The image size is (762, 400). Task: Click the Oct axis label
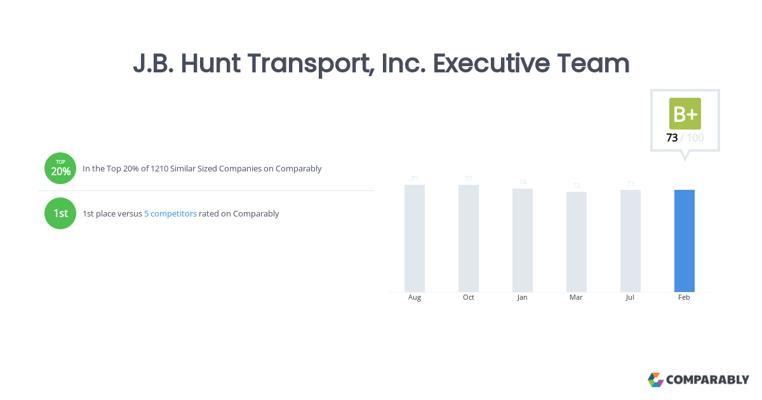(x=468, y=297)
